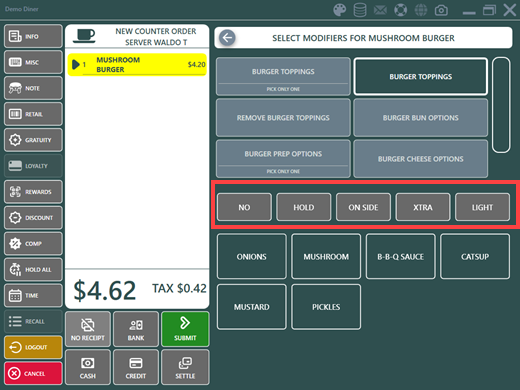Add the MUSHROOM topping
520x390 pixels.
(x=326, y=256)
